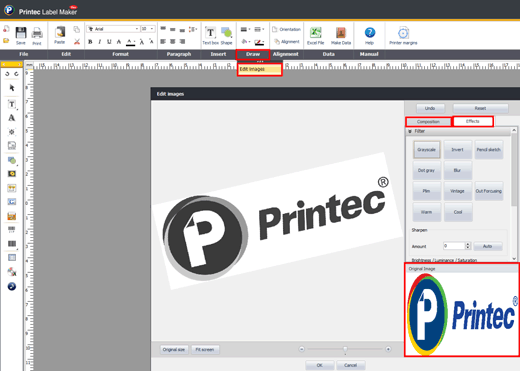Increase the Sharpen Amount stepper

point(468,244)
